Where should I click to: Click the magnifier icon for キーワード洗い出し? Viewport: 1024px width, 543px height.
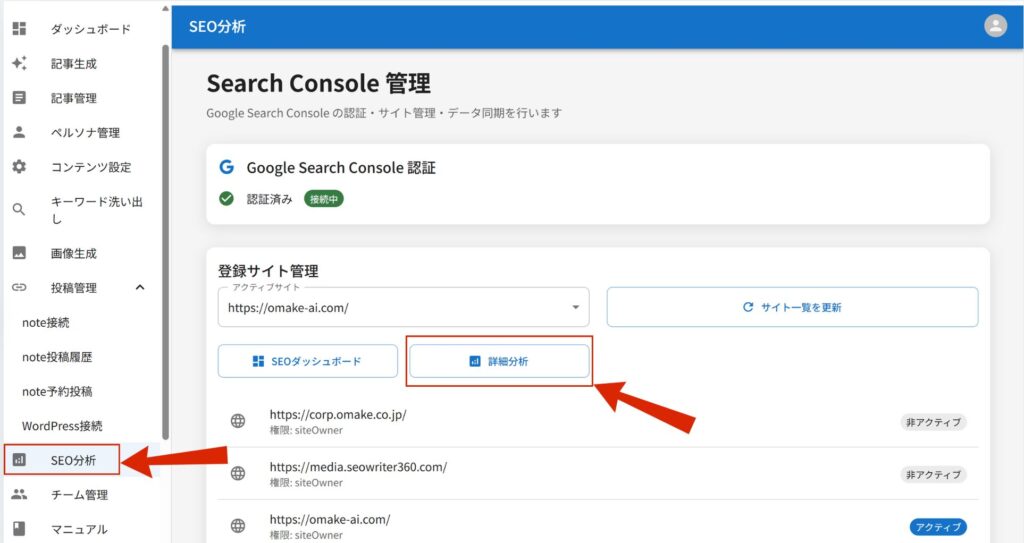point(19,210)
